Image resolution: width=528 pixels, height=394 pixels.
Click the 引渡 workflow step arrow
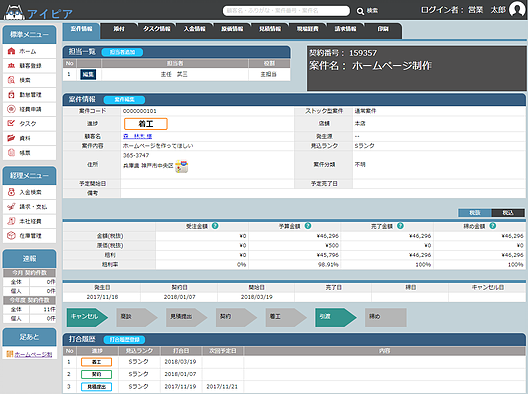click(335, 317)
